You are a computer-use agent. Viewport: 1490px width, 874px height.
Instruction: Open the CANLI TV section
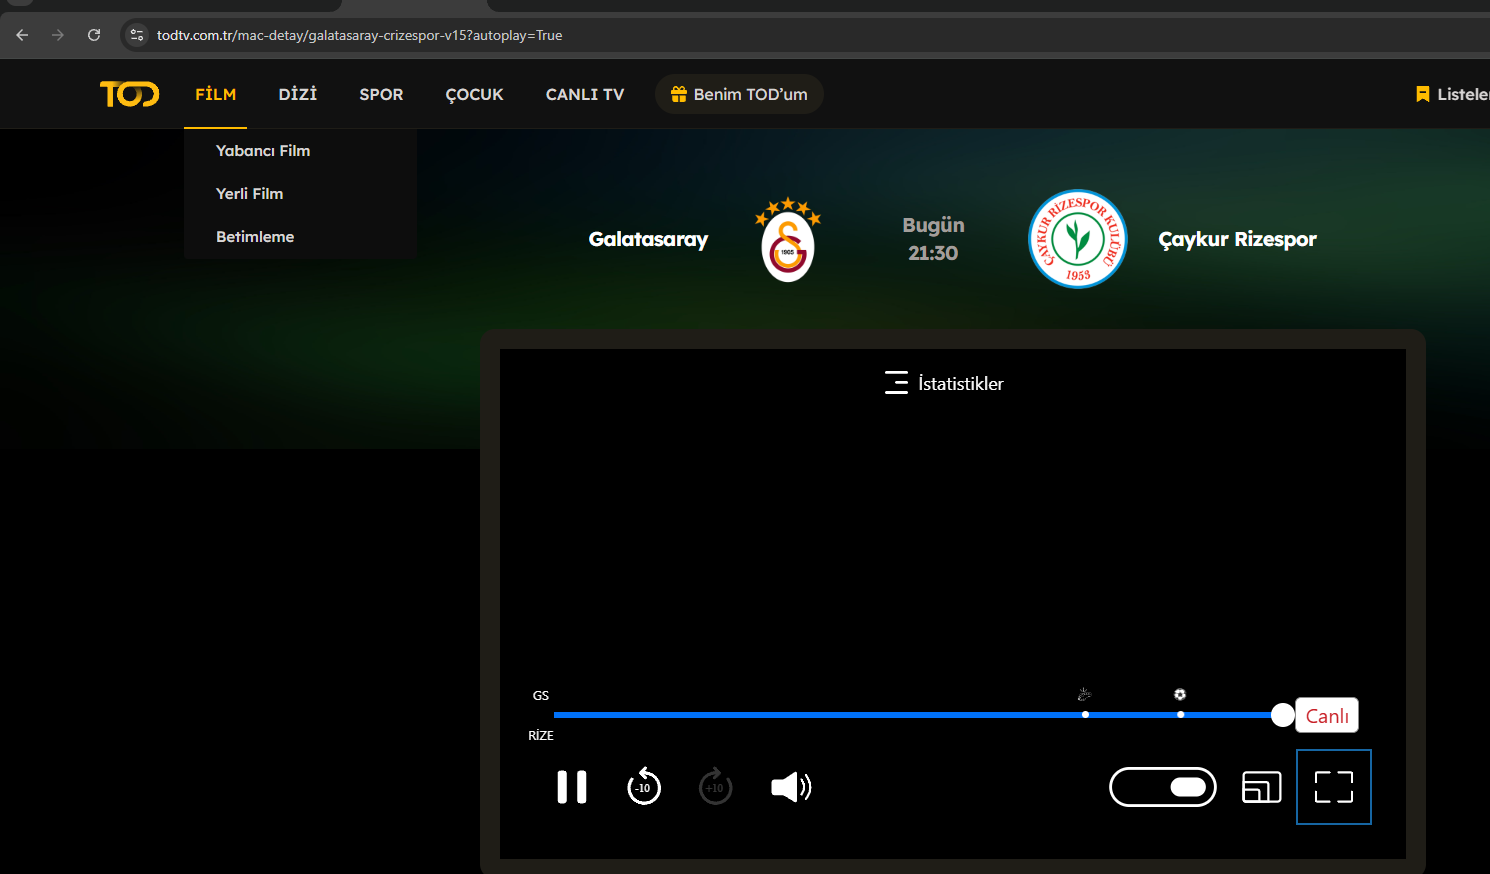(585, 94)
